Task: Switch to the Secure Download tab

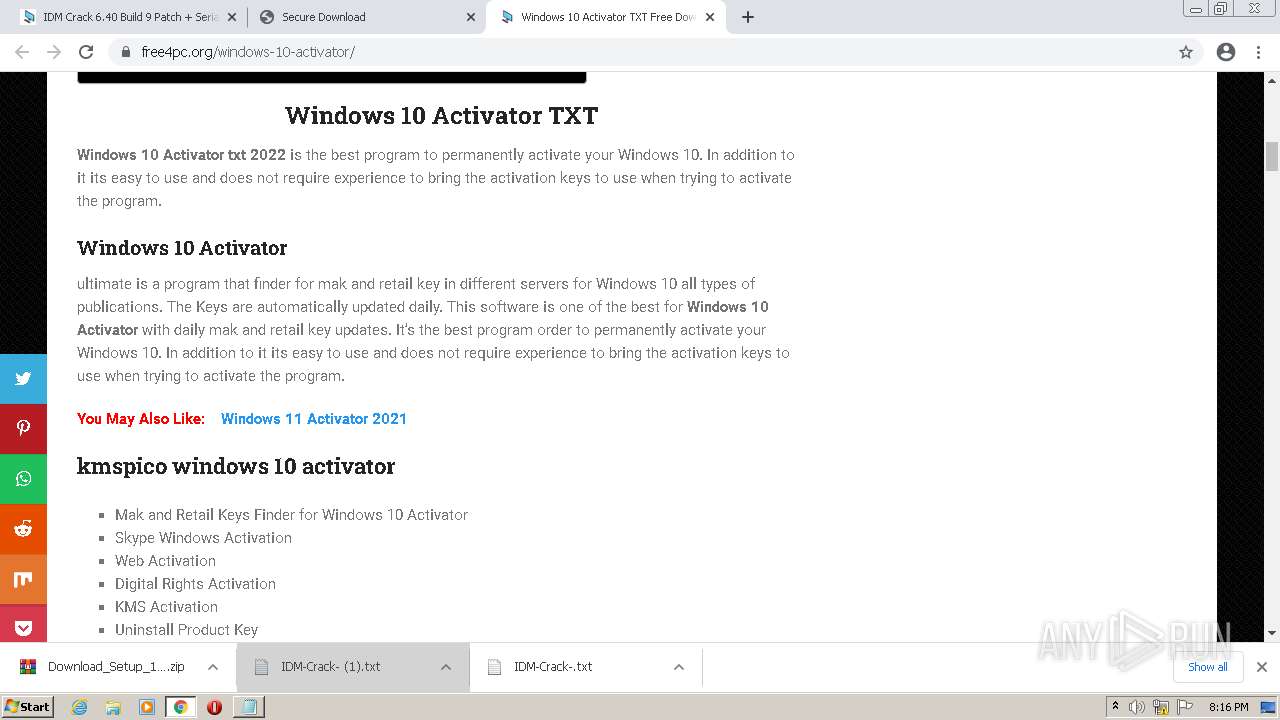Action: pyautogui.click(x=365, y=17)
